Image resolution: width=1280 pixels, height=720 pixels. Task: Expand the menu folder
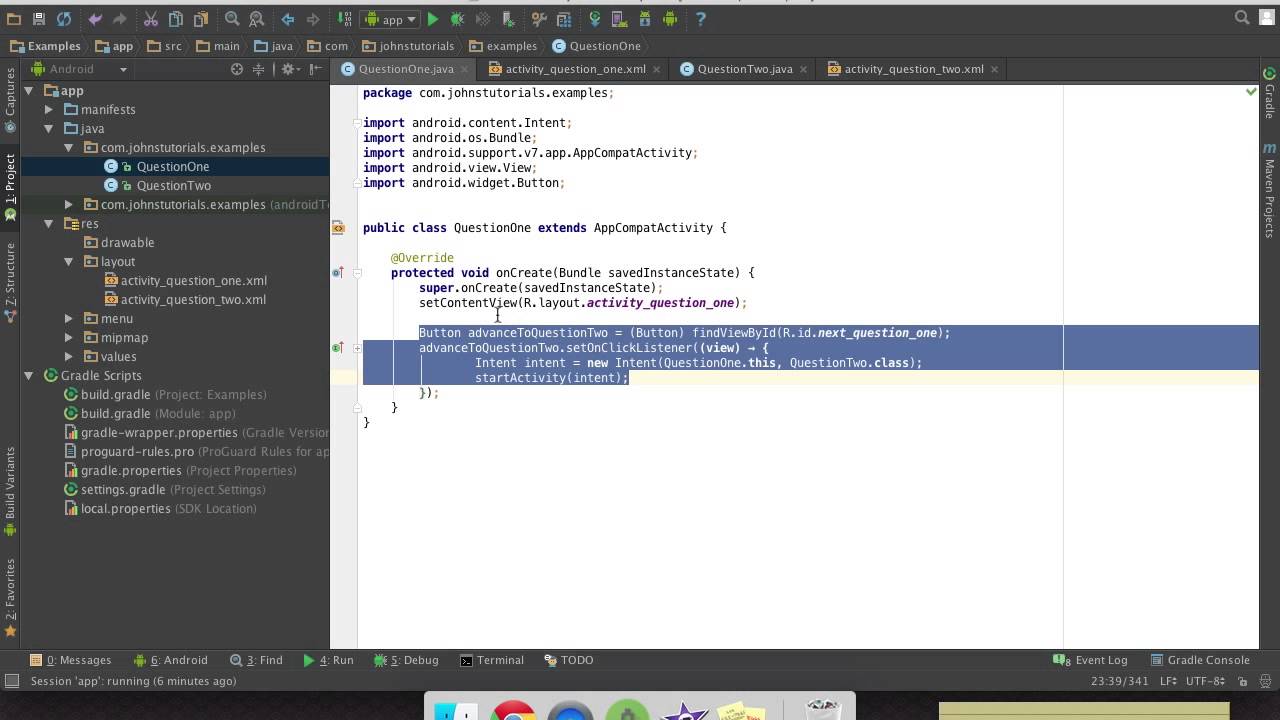pos(68,318)
